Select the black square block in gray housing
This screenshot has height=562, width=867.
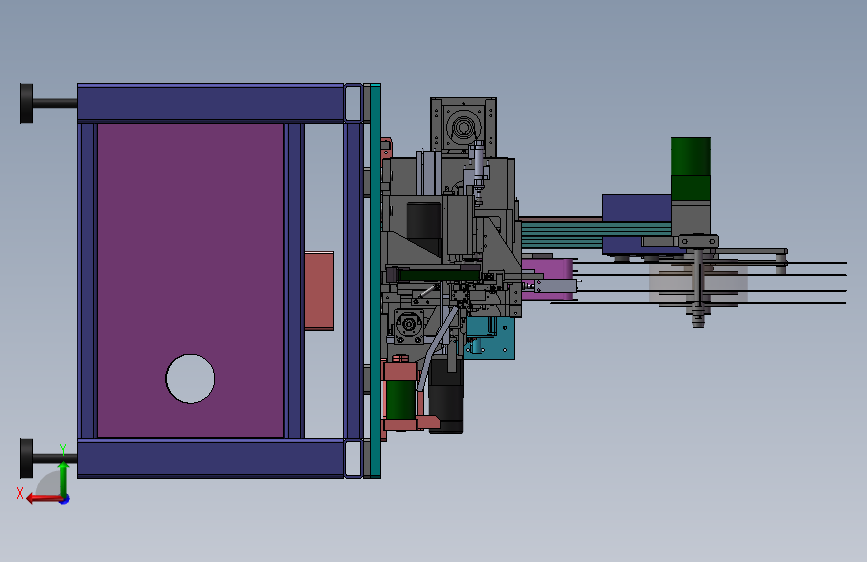pyautogui.click(x=424, y=222)
